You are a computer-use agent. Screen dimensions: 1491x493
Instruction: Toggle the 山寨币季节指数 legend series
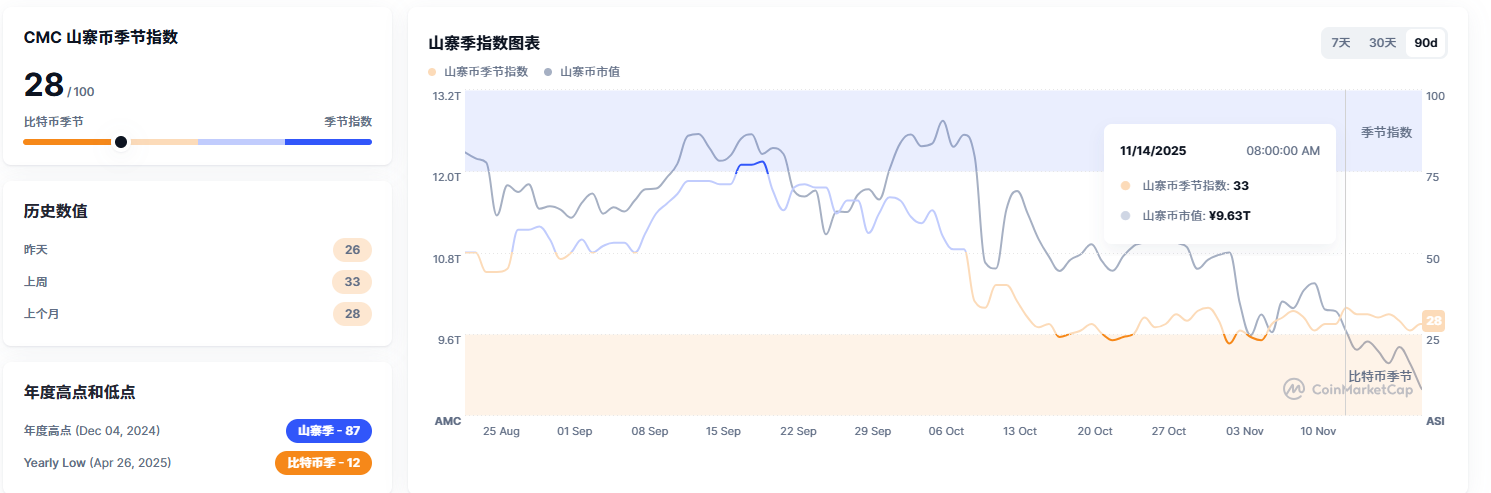point(478,72)
